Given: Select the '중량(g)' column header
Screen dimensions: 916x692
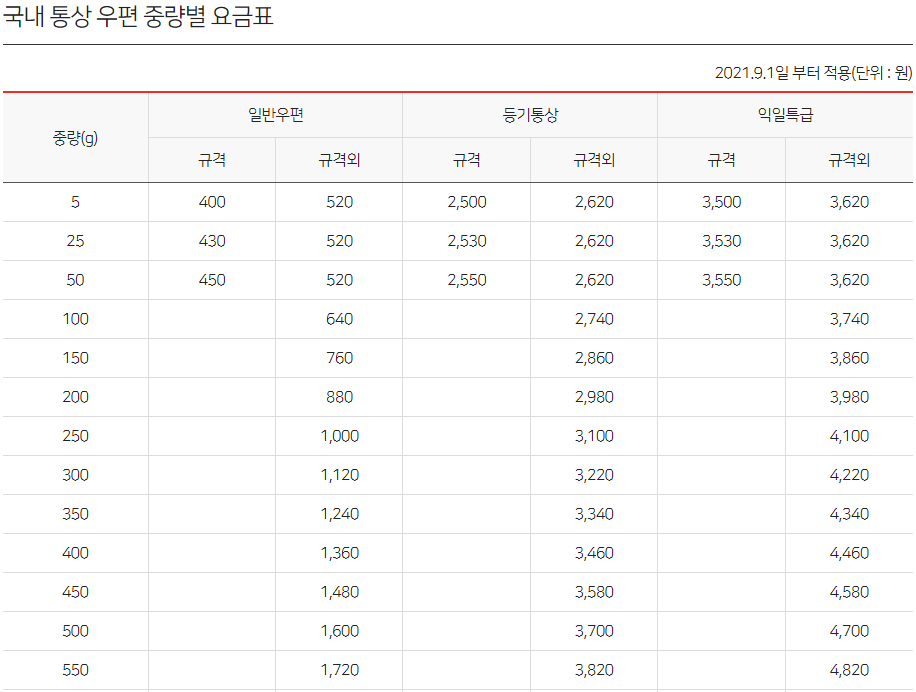Looking at the screenshot, I should coord(75,138).
